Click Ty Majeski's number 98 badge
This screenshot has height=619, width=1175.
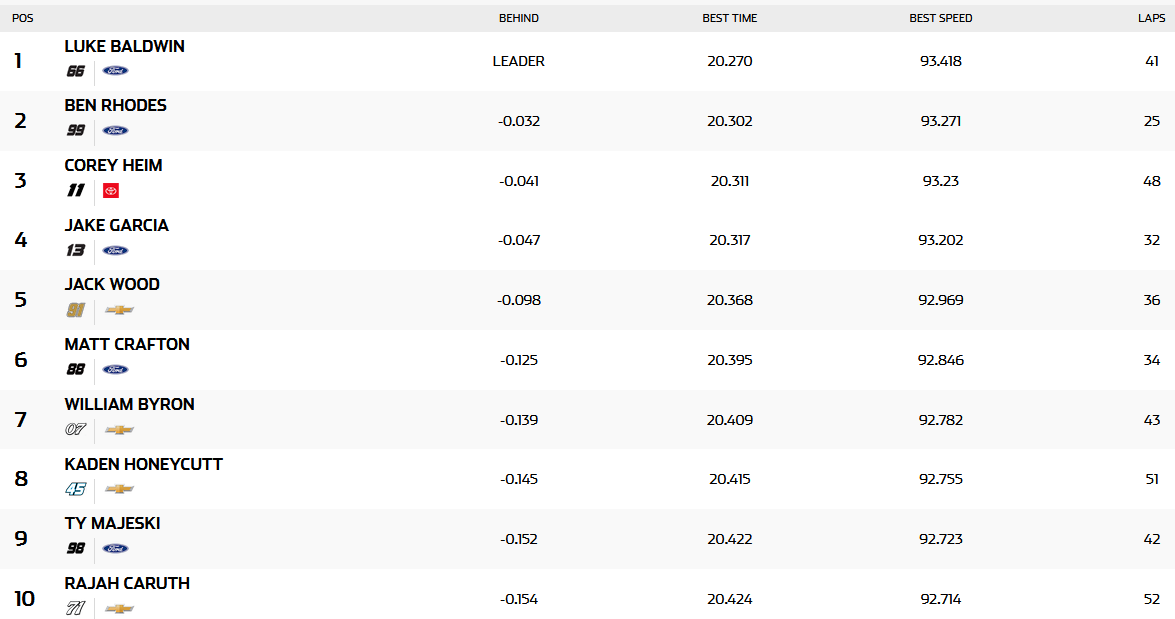point(76,549)
